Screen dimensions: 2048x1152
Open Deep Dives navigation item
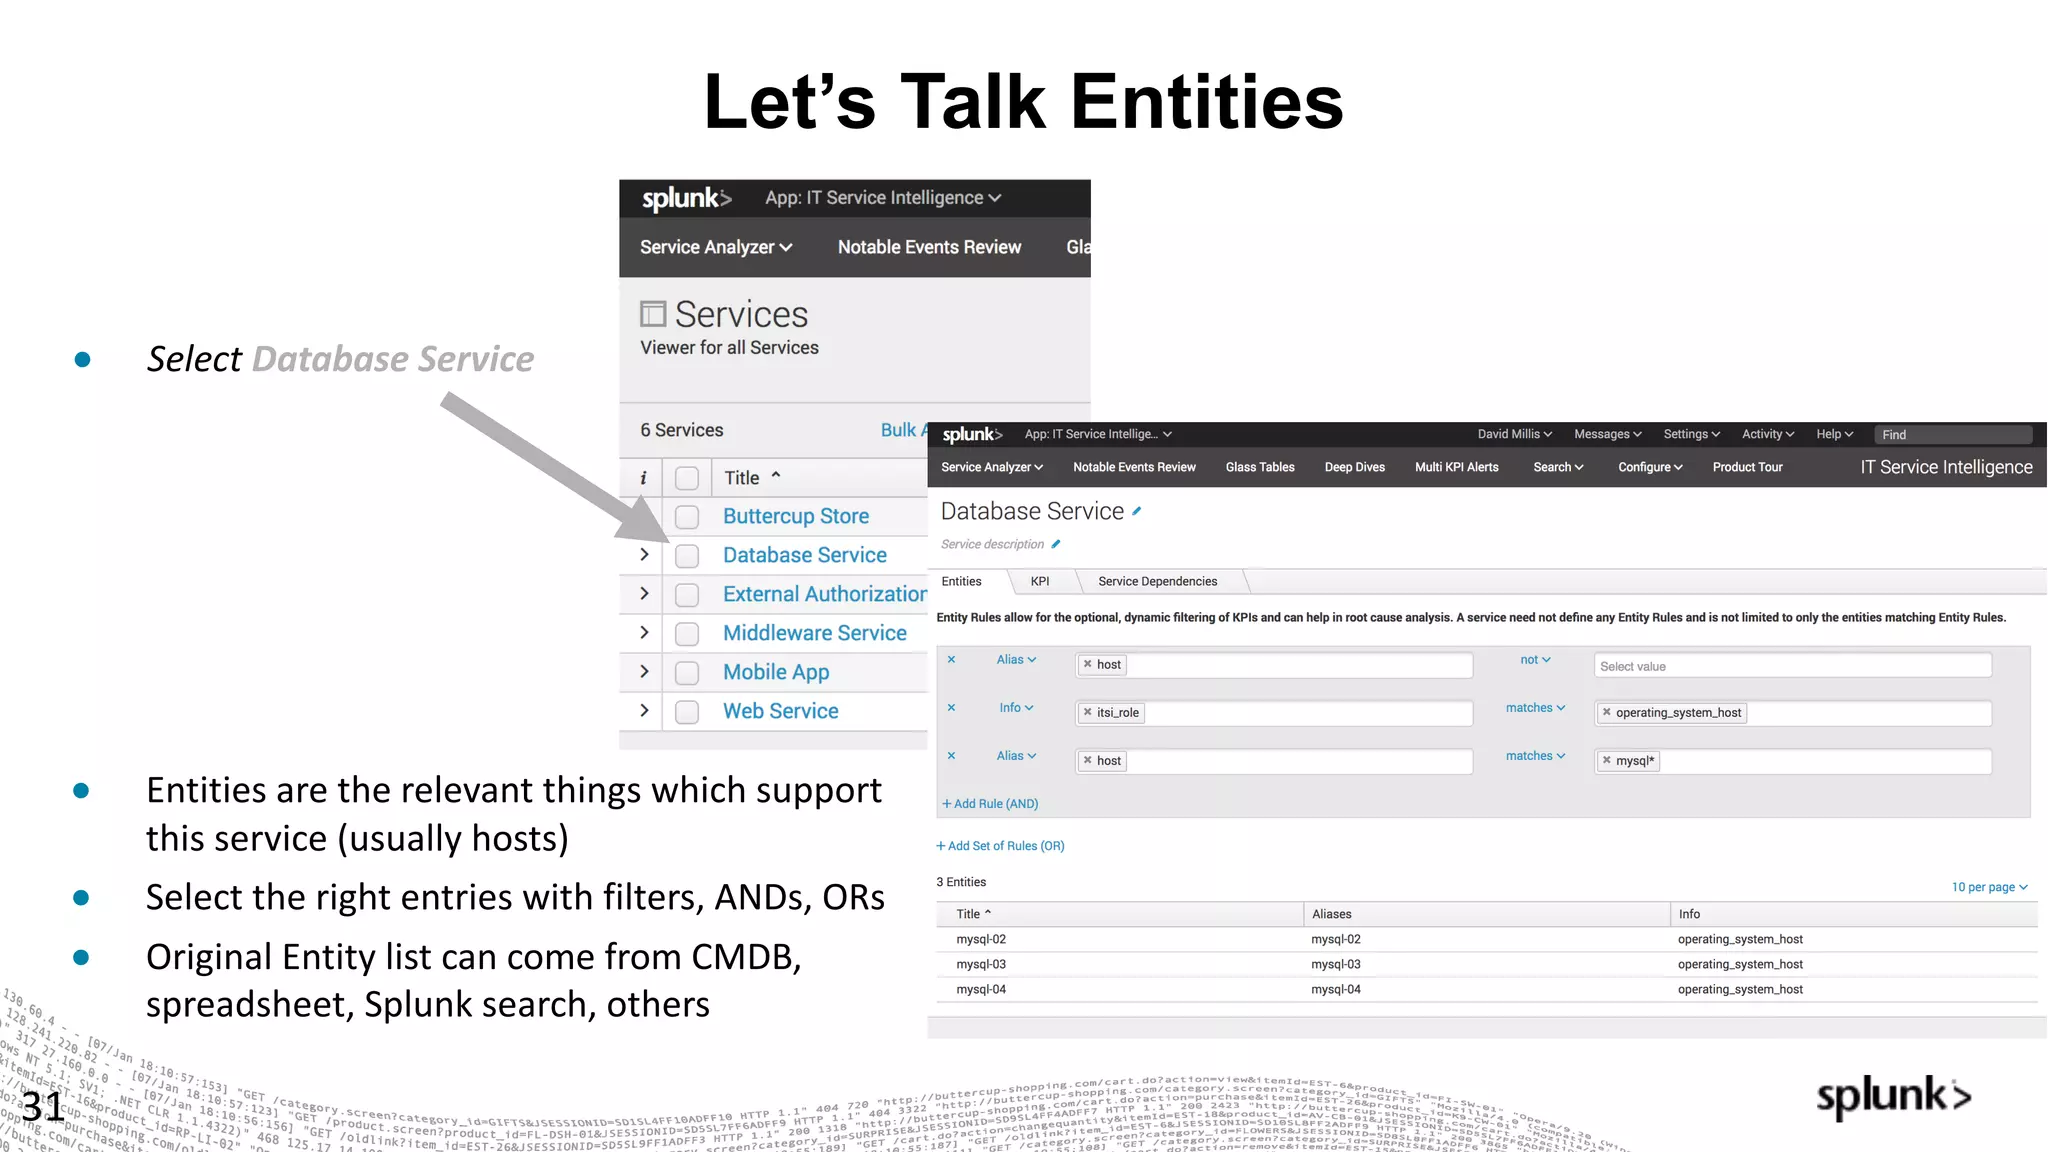point(1354,467)
